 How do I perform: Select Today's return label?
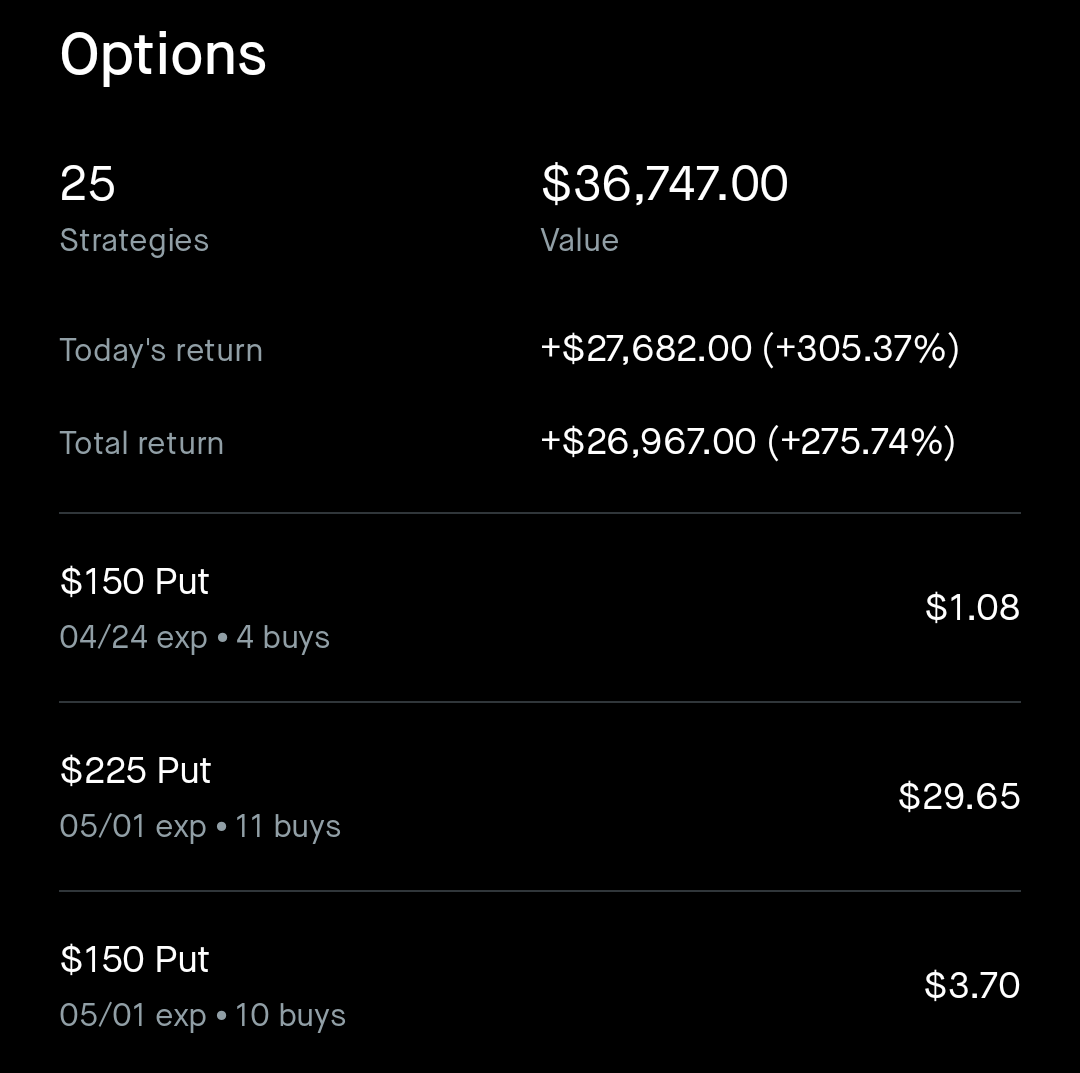(x=161, y=351)
